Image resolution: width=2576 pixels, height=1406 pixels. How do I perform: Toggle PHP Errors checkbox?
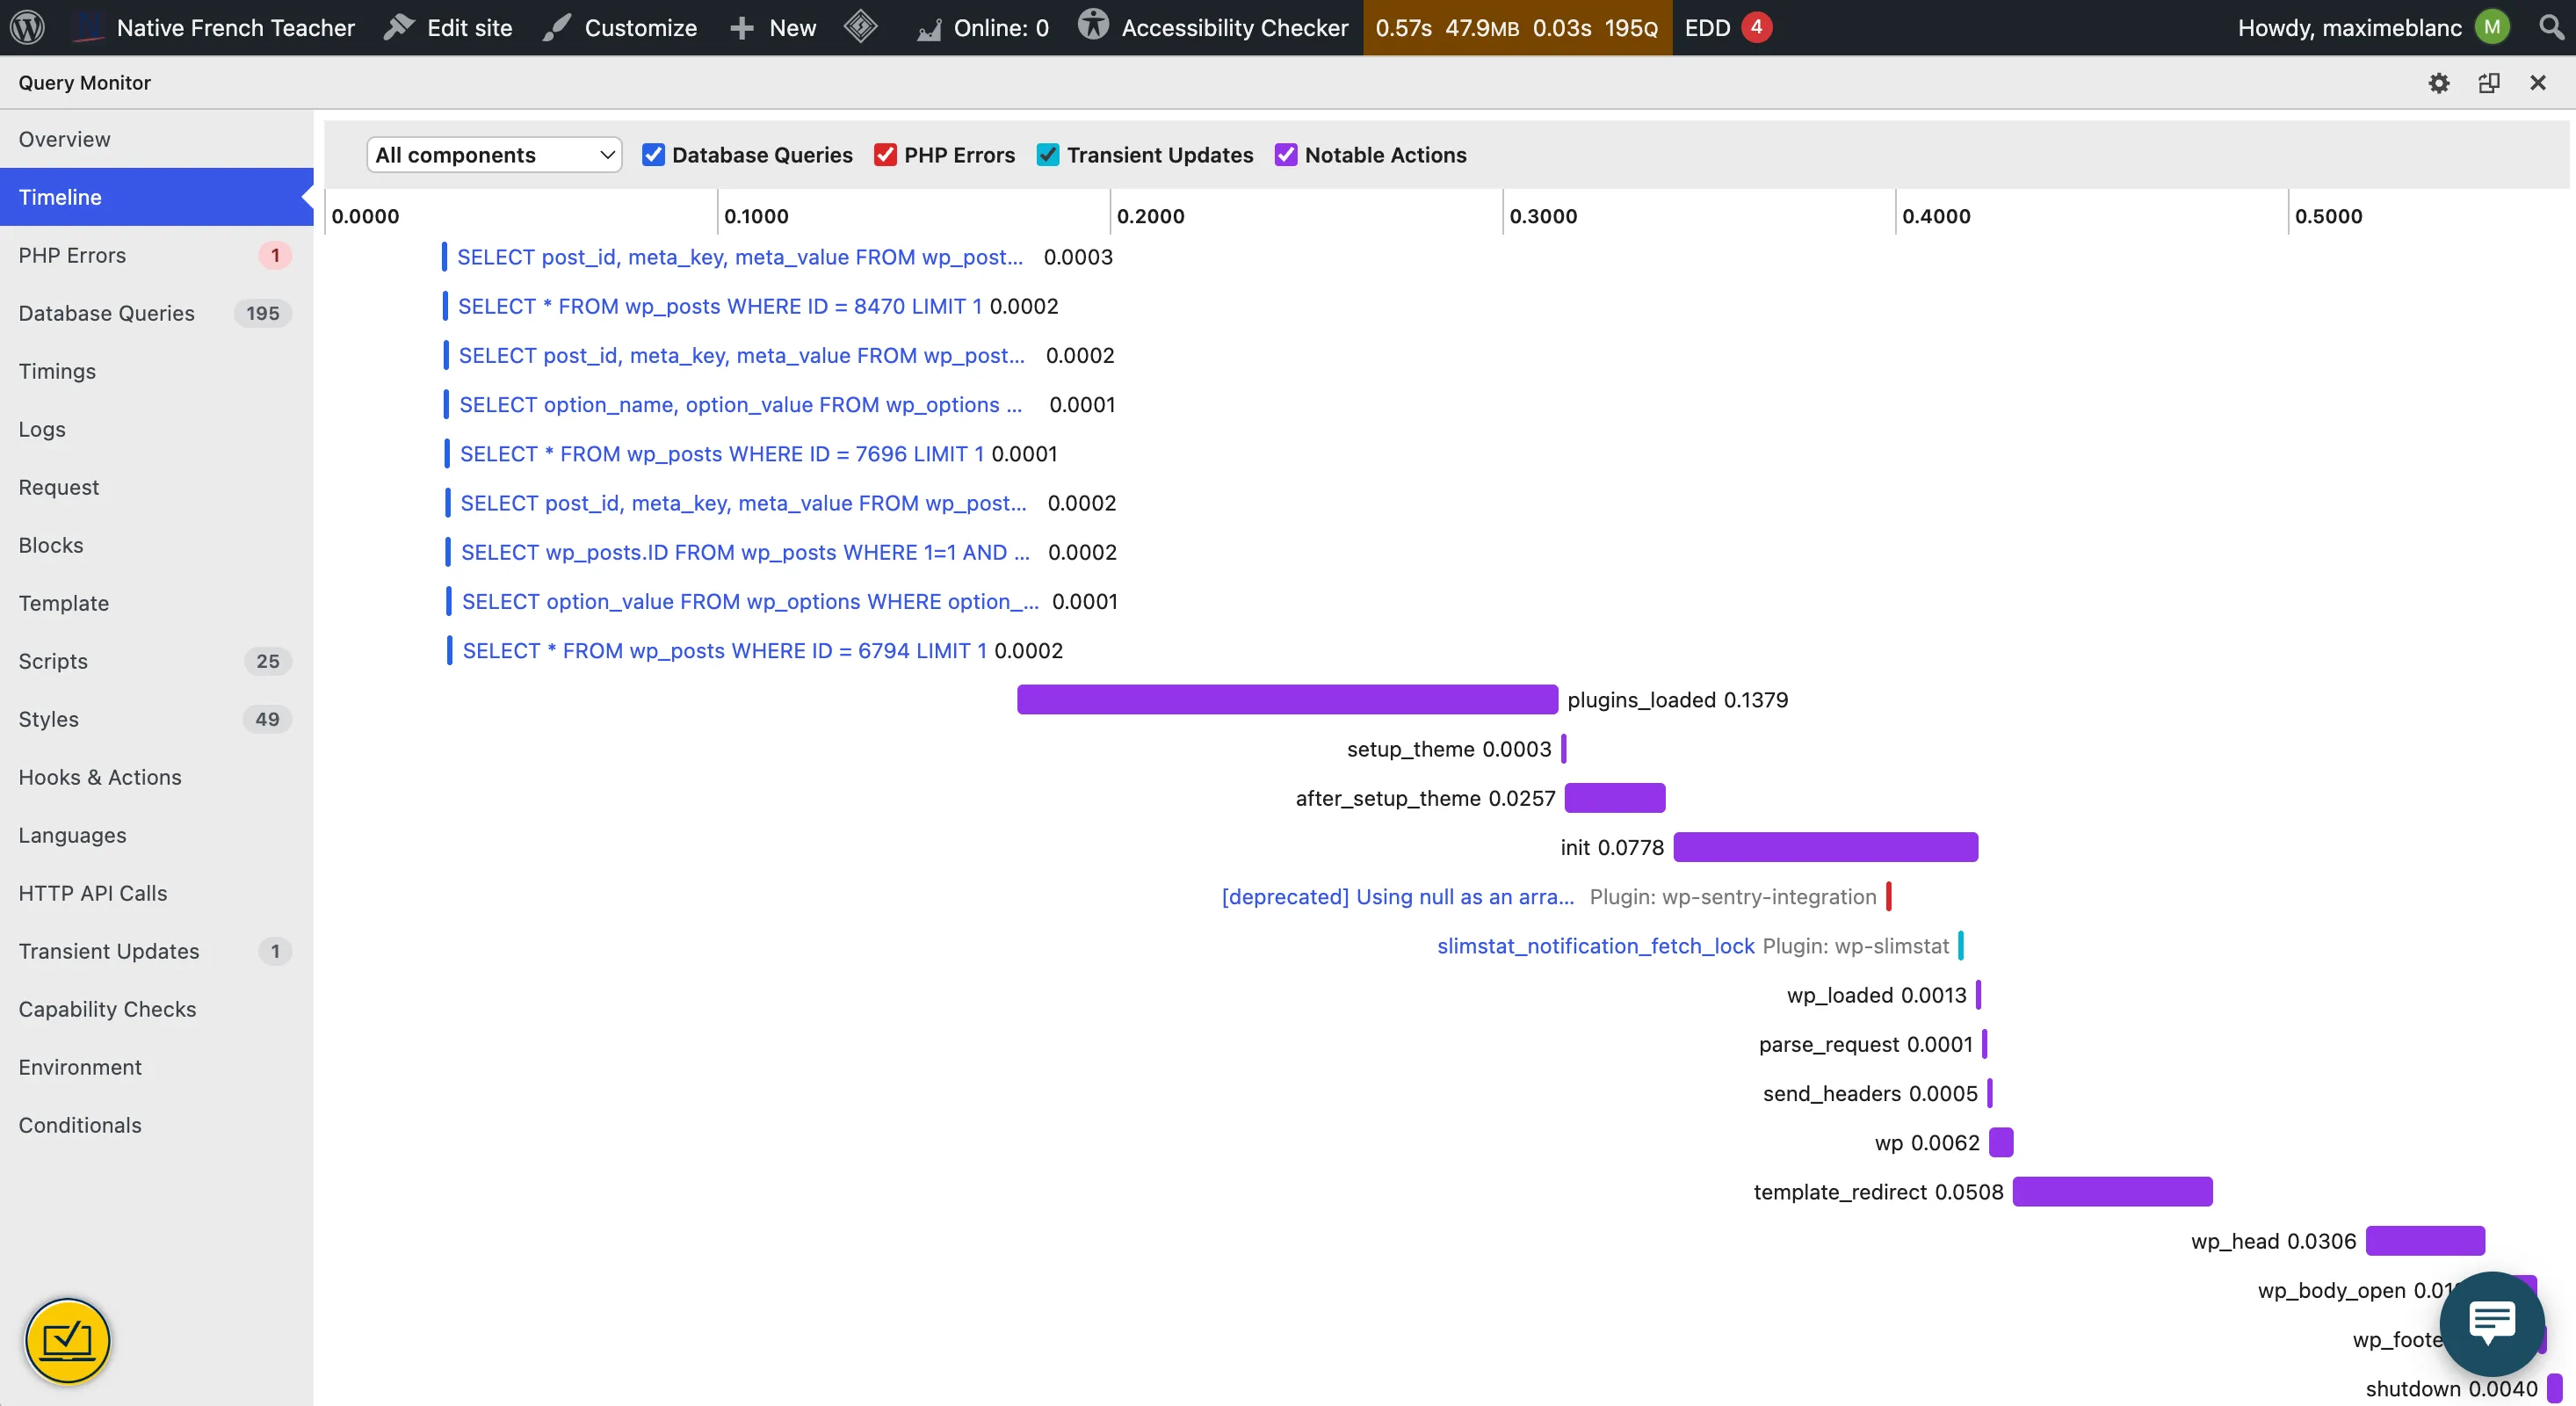[x=885, y=154]
